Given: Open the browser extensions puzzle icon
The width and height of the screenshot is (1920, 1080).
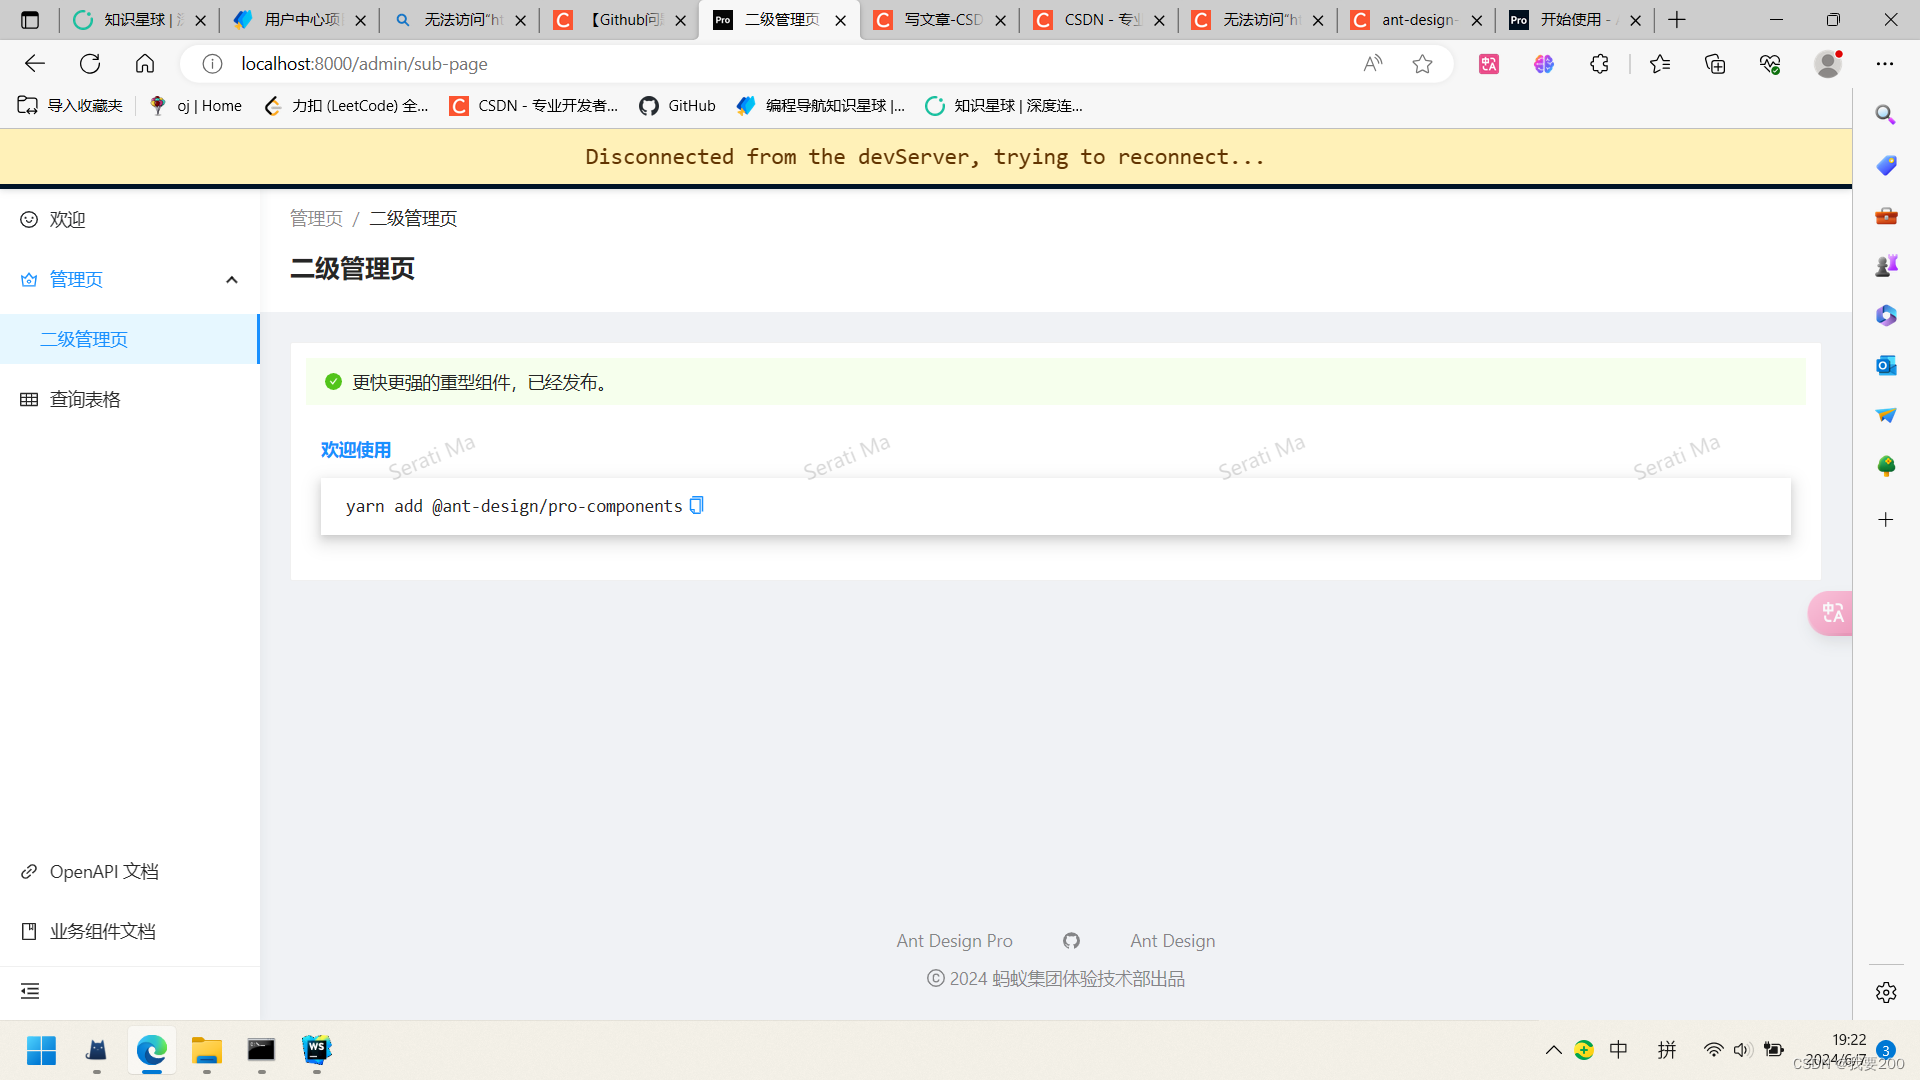Looking at the screenshot, I should [1599, 64].
